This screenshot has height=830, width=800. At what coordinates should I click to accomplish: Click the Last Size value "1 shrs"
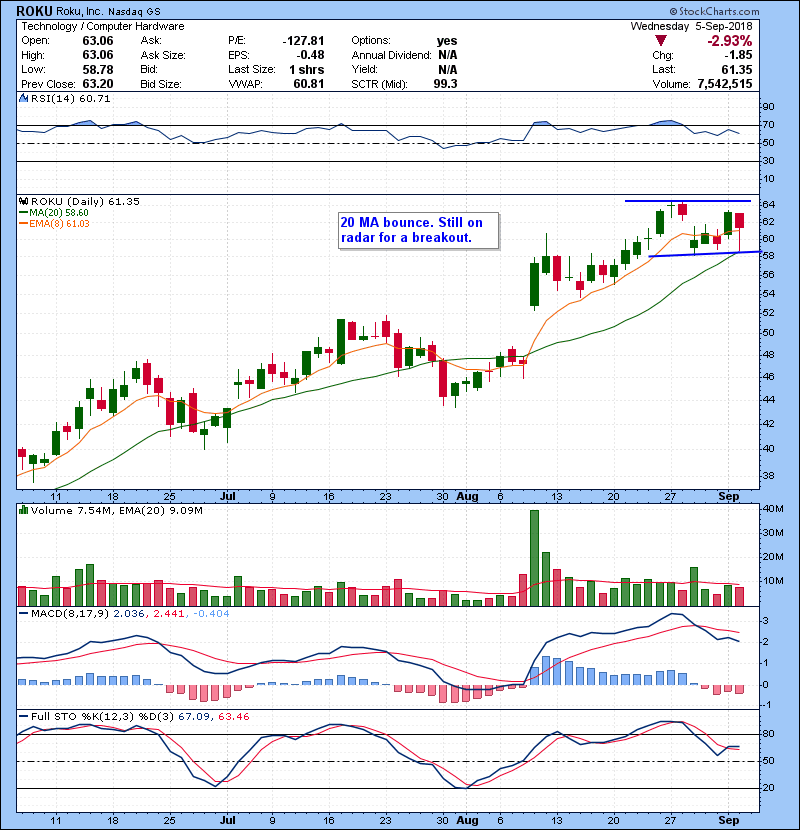pyautogui.click(x=307, y=69)
